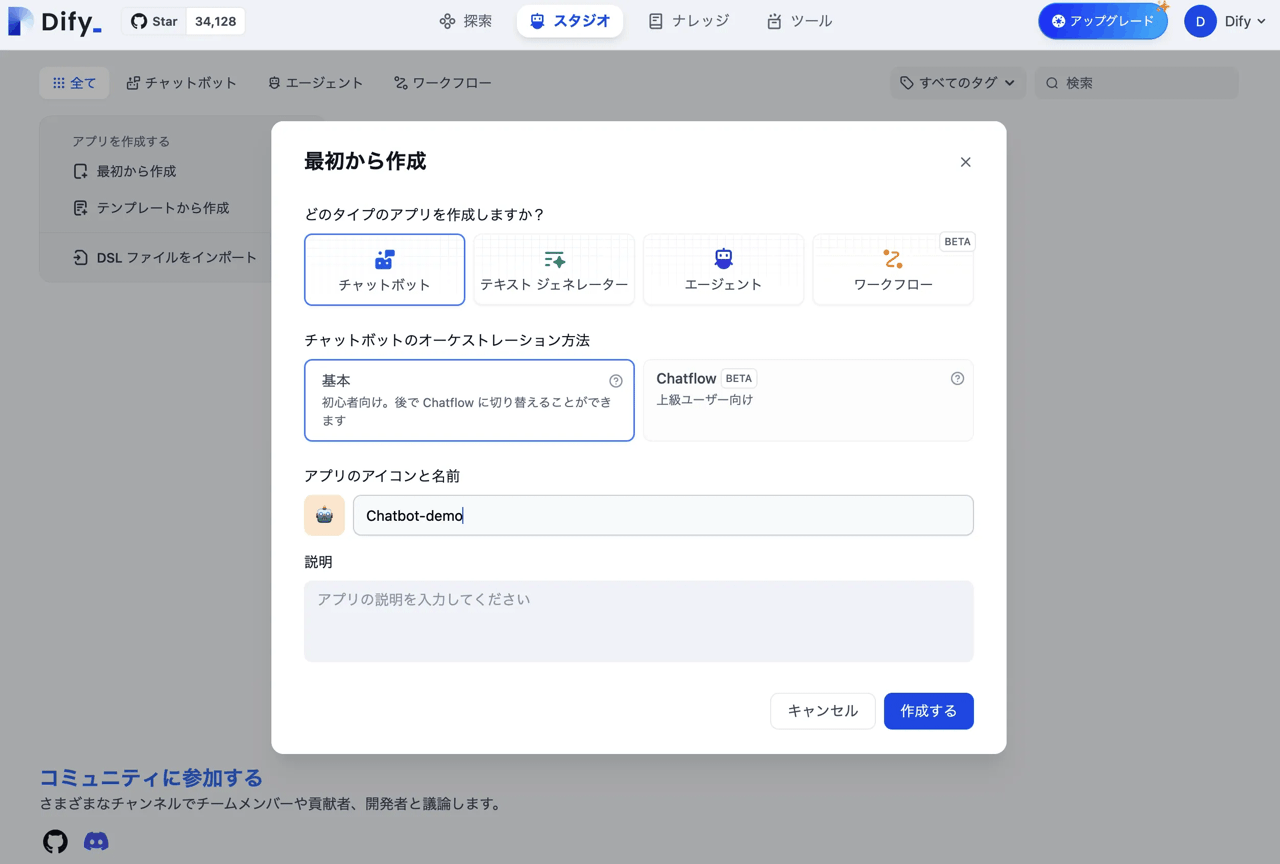Image resolution: width=1280 pixels, height=864 pixels.
Task: Click the チャットボット card icon in dialog
Action: coord(385,259)
